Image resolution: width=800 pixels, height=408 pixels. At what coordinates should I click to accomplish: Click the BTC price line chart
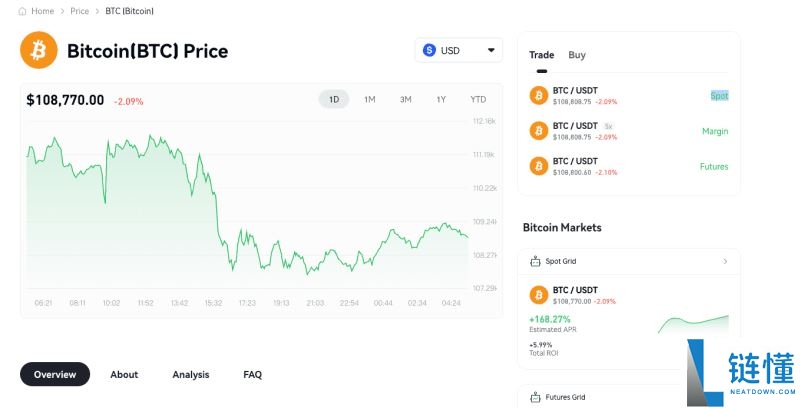(x=250, y=210)
